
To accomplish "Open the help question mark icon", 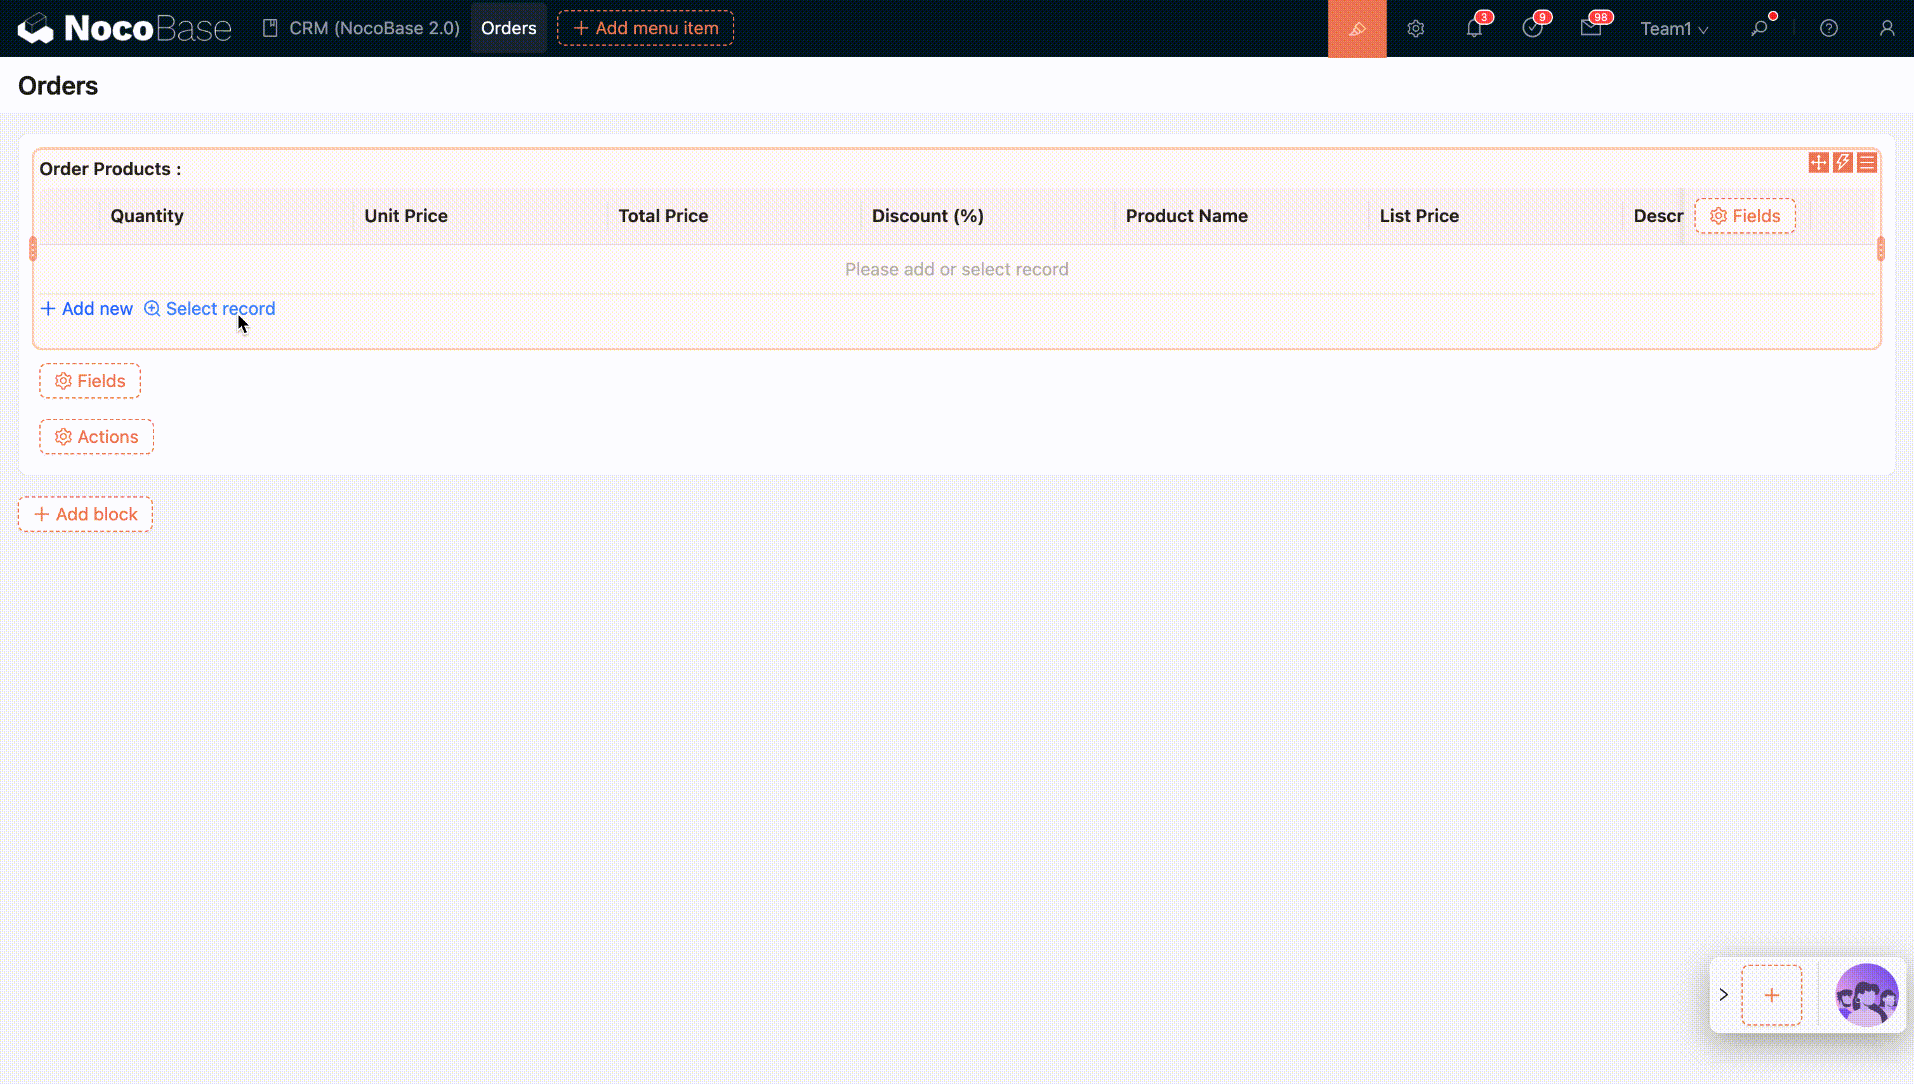I will pos(1828,29).
